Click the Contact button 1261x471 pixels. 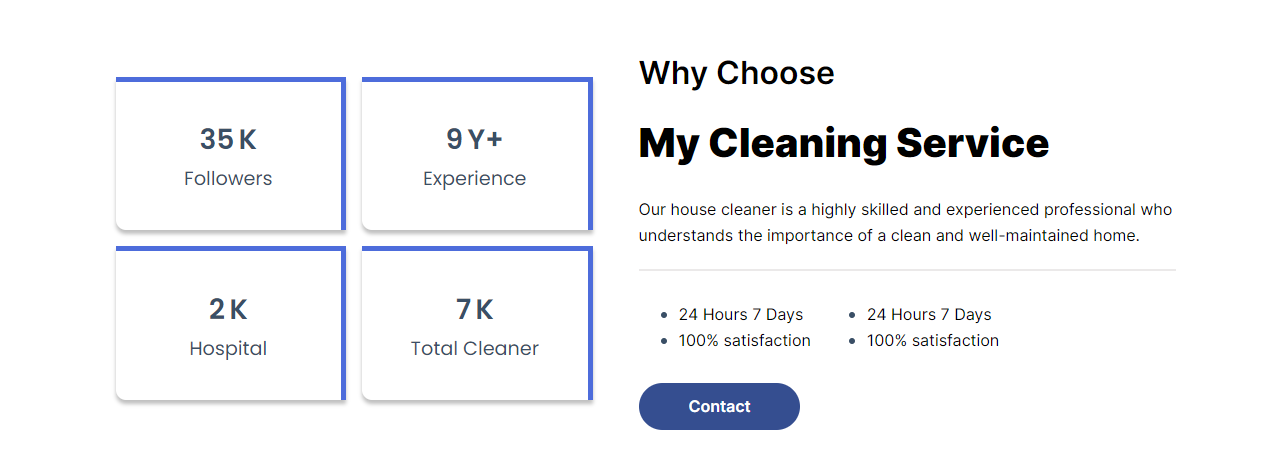click(x=719, y=406)
